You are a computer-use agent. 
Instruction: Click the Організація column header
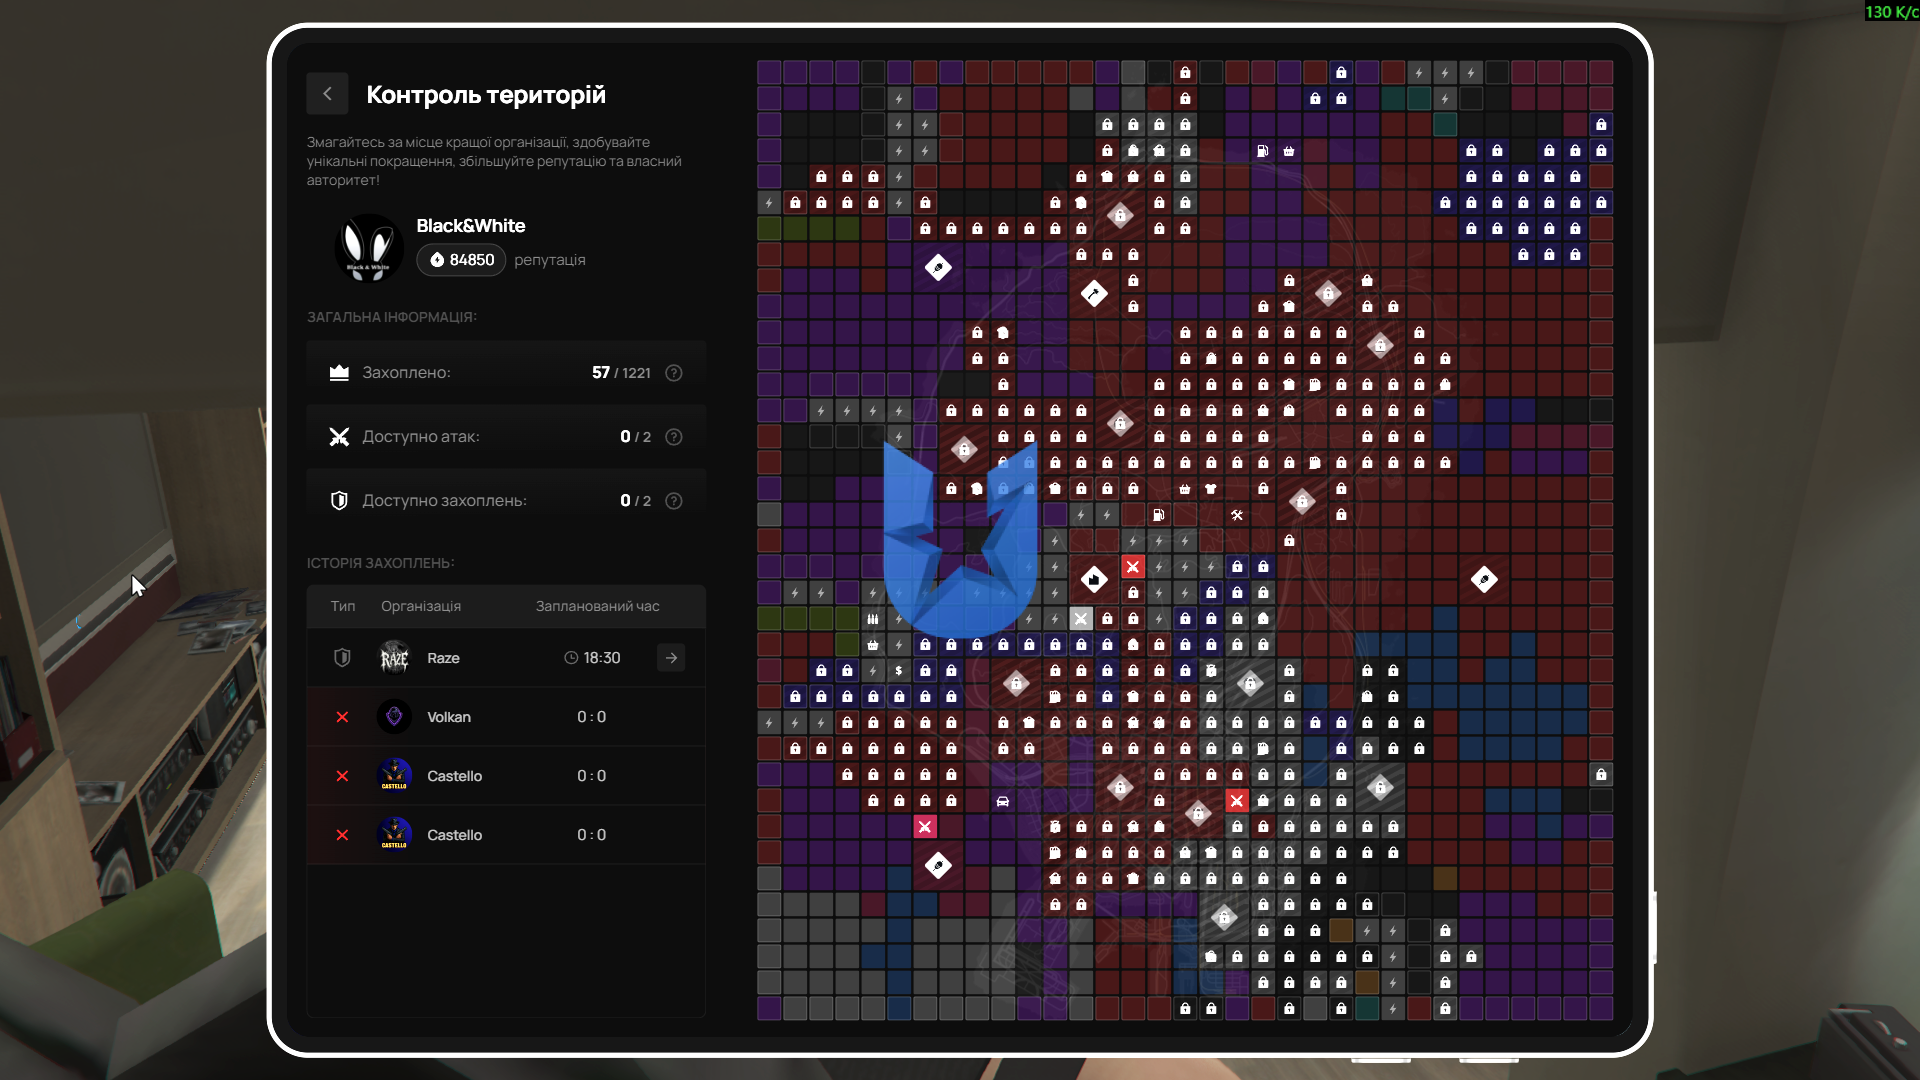421,606
